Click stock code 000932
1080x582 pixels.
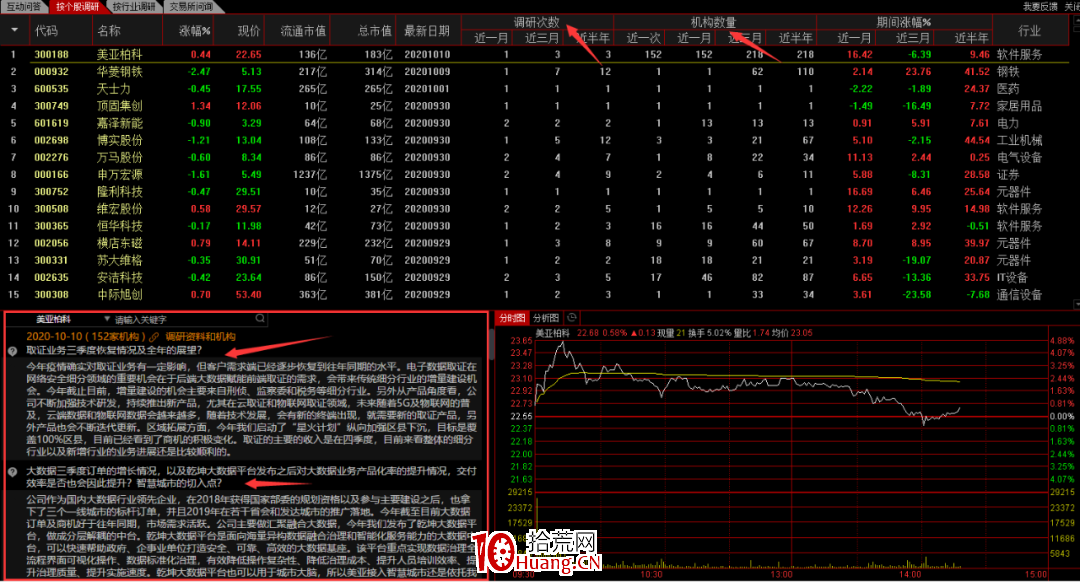[52, 72]
